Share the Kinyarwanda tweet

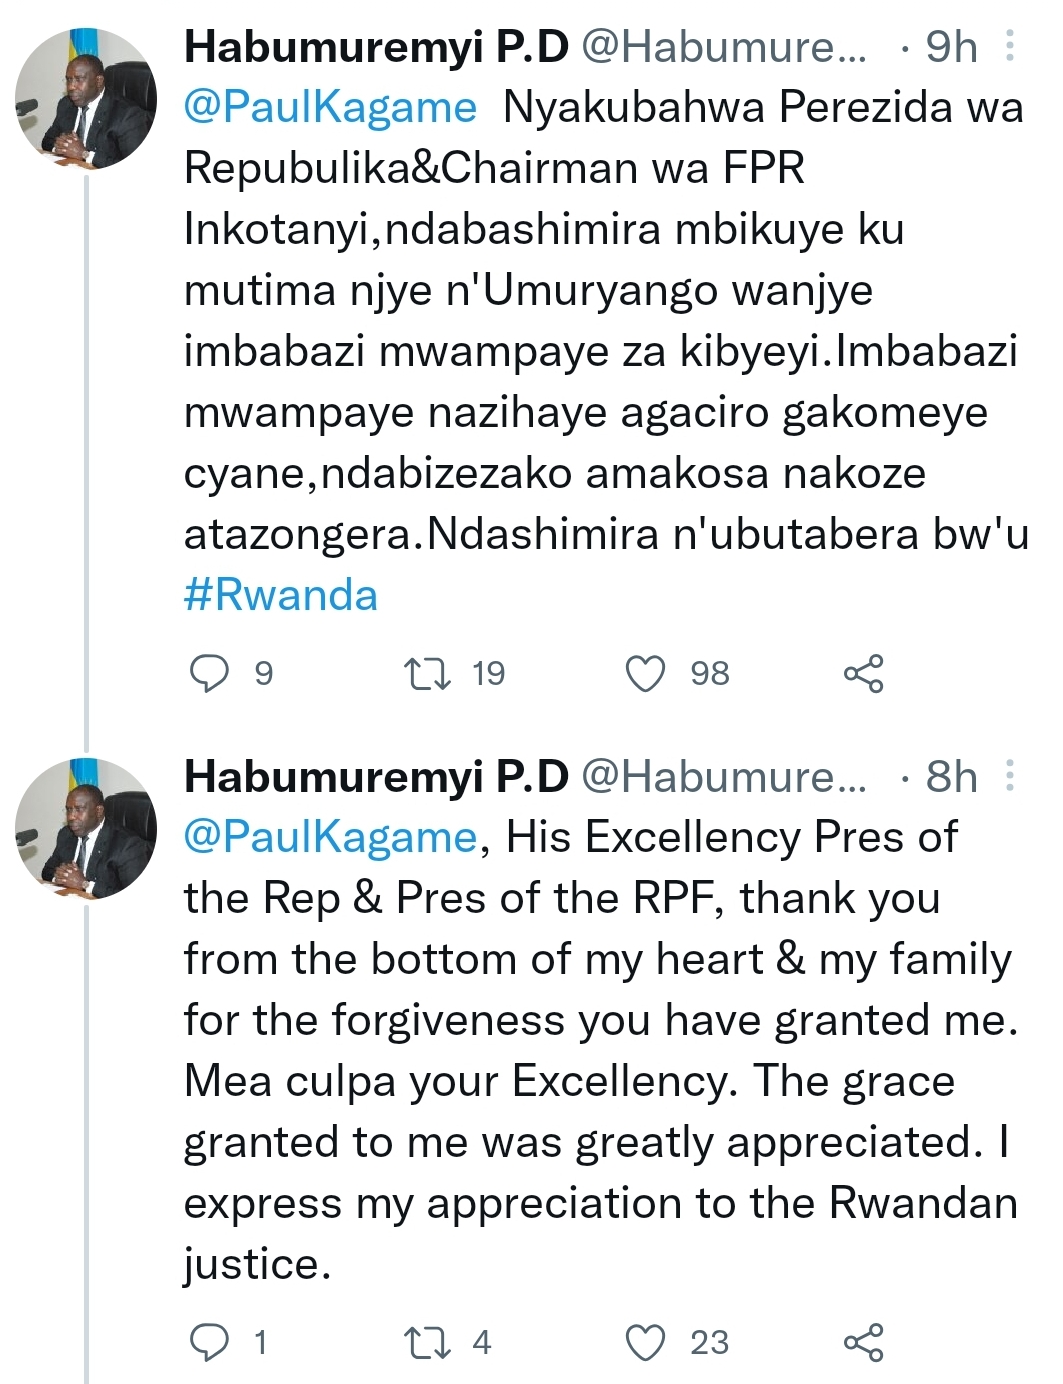(864, 673)
